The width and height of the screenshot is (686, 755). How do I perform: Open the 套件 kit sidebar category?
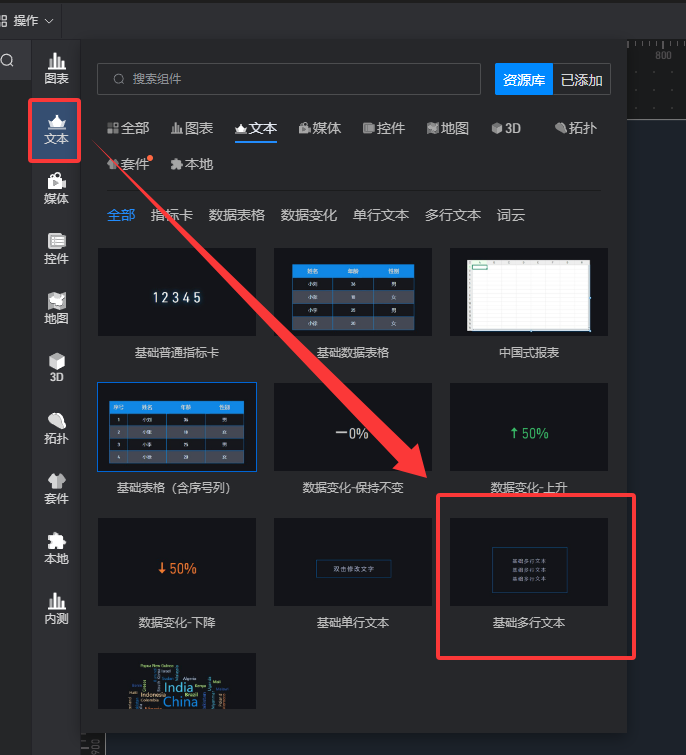pos(56,489)
